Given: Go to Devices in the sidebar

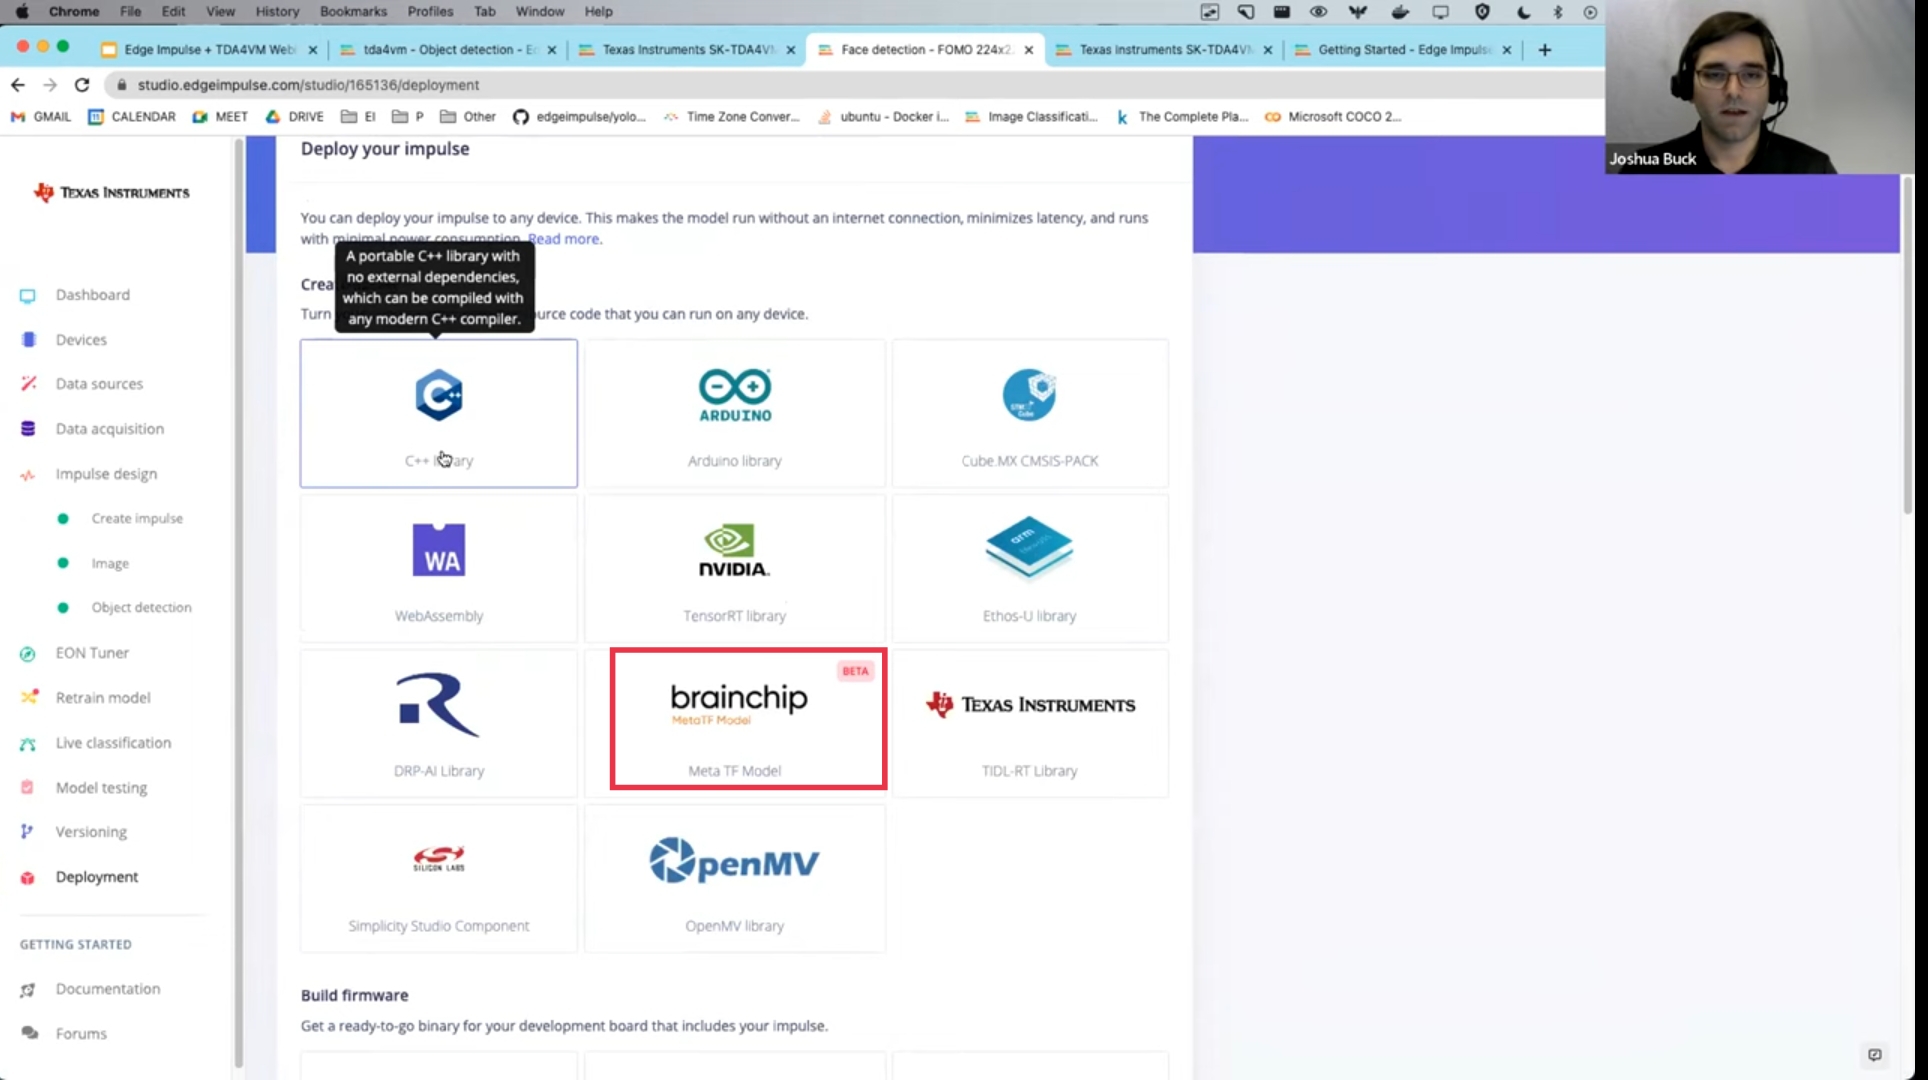Looking at the screenshot, I should pyautogui.click(x=81, y=340).
